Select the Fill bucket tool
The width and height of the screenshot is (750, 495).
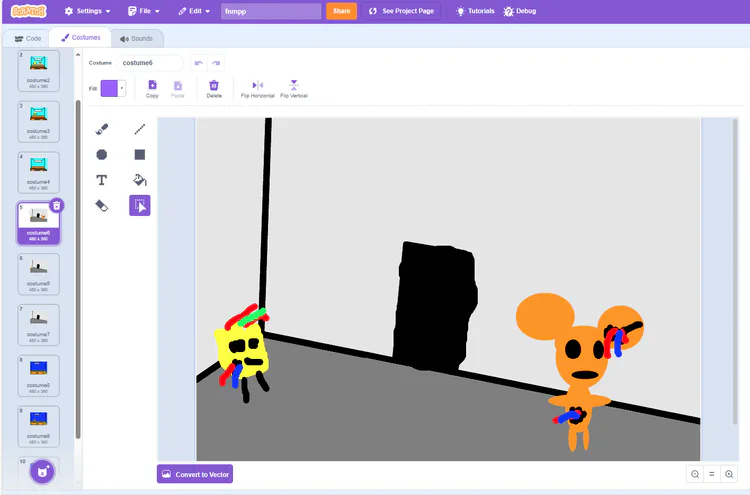140,180
